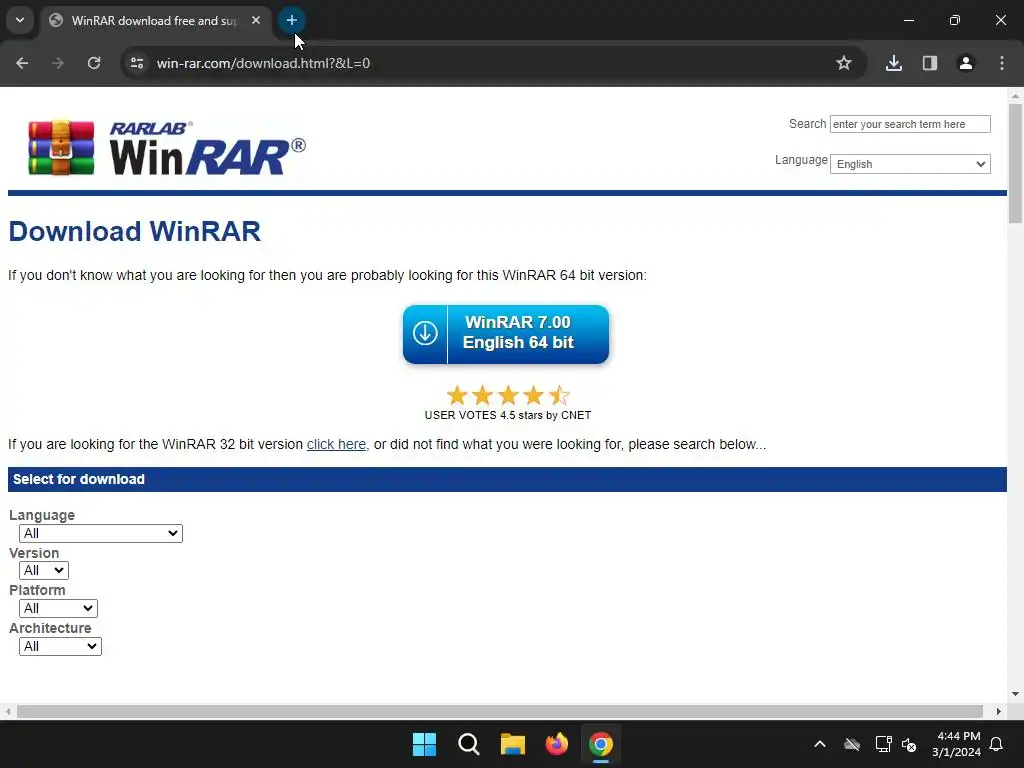Restore down the Chrome window

coord(955,20)
